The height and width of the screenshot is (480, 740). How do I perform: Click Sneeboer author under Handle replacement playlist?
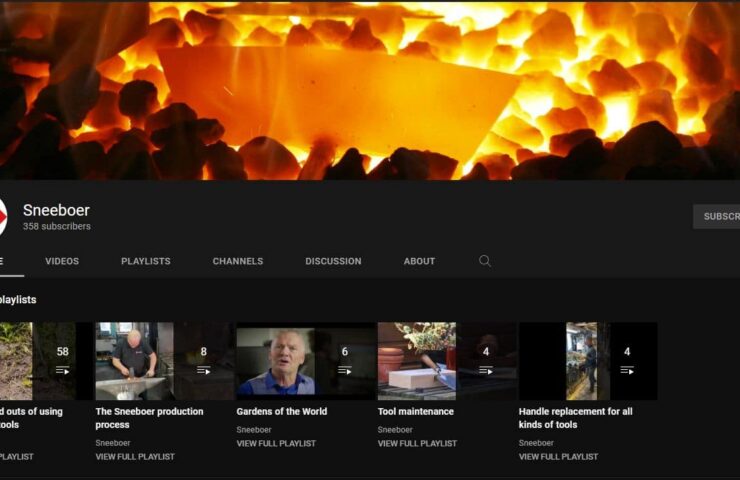(536, 443)
